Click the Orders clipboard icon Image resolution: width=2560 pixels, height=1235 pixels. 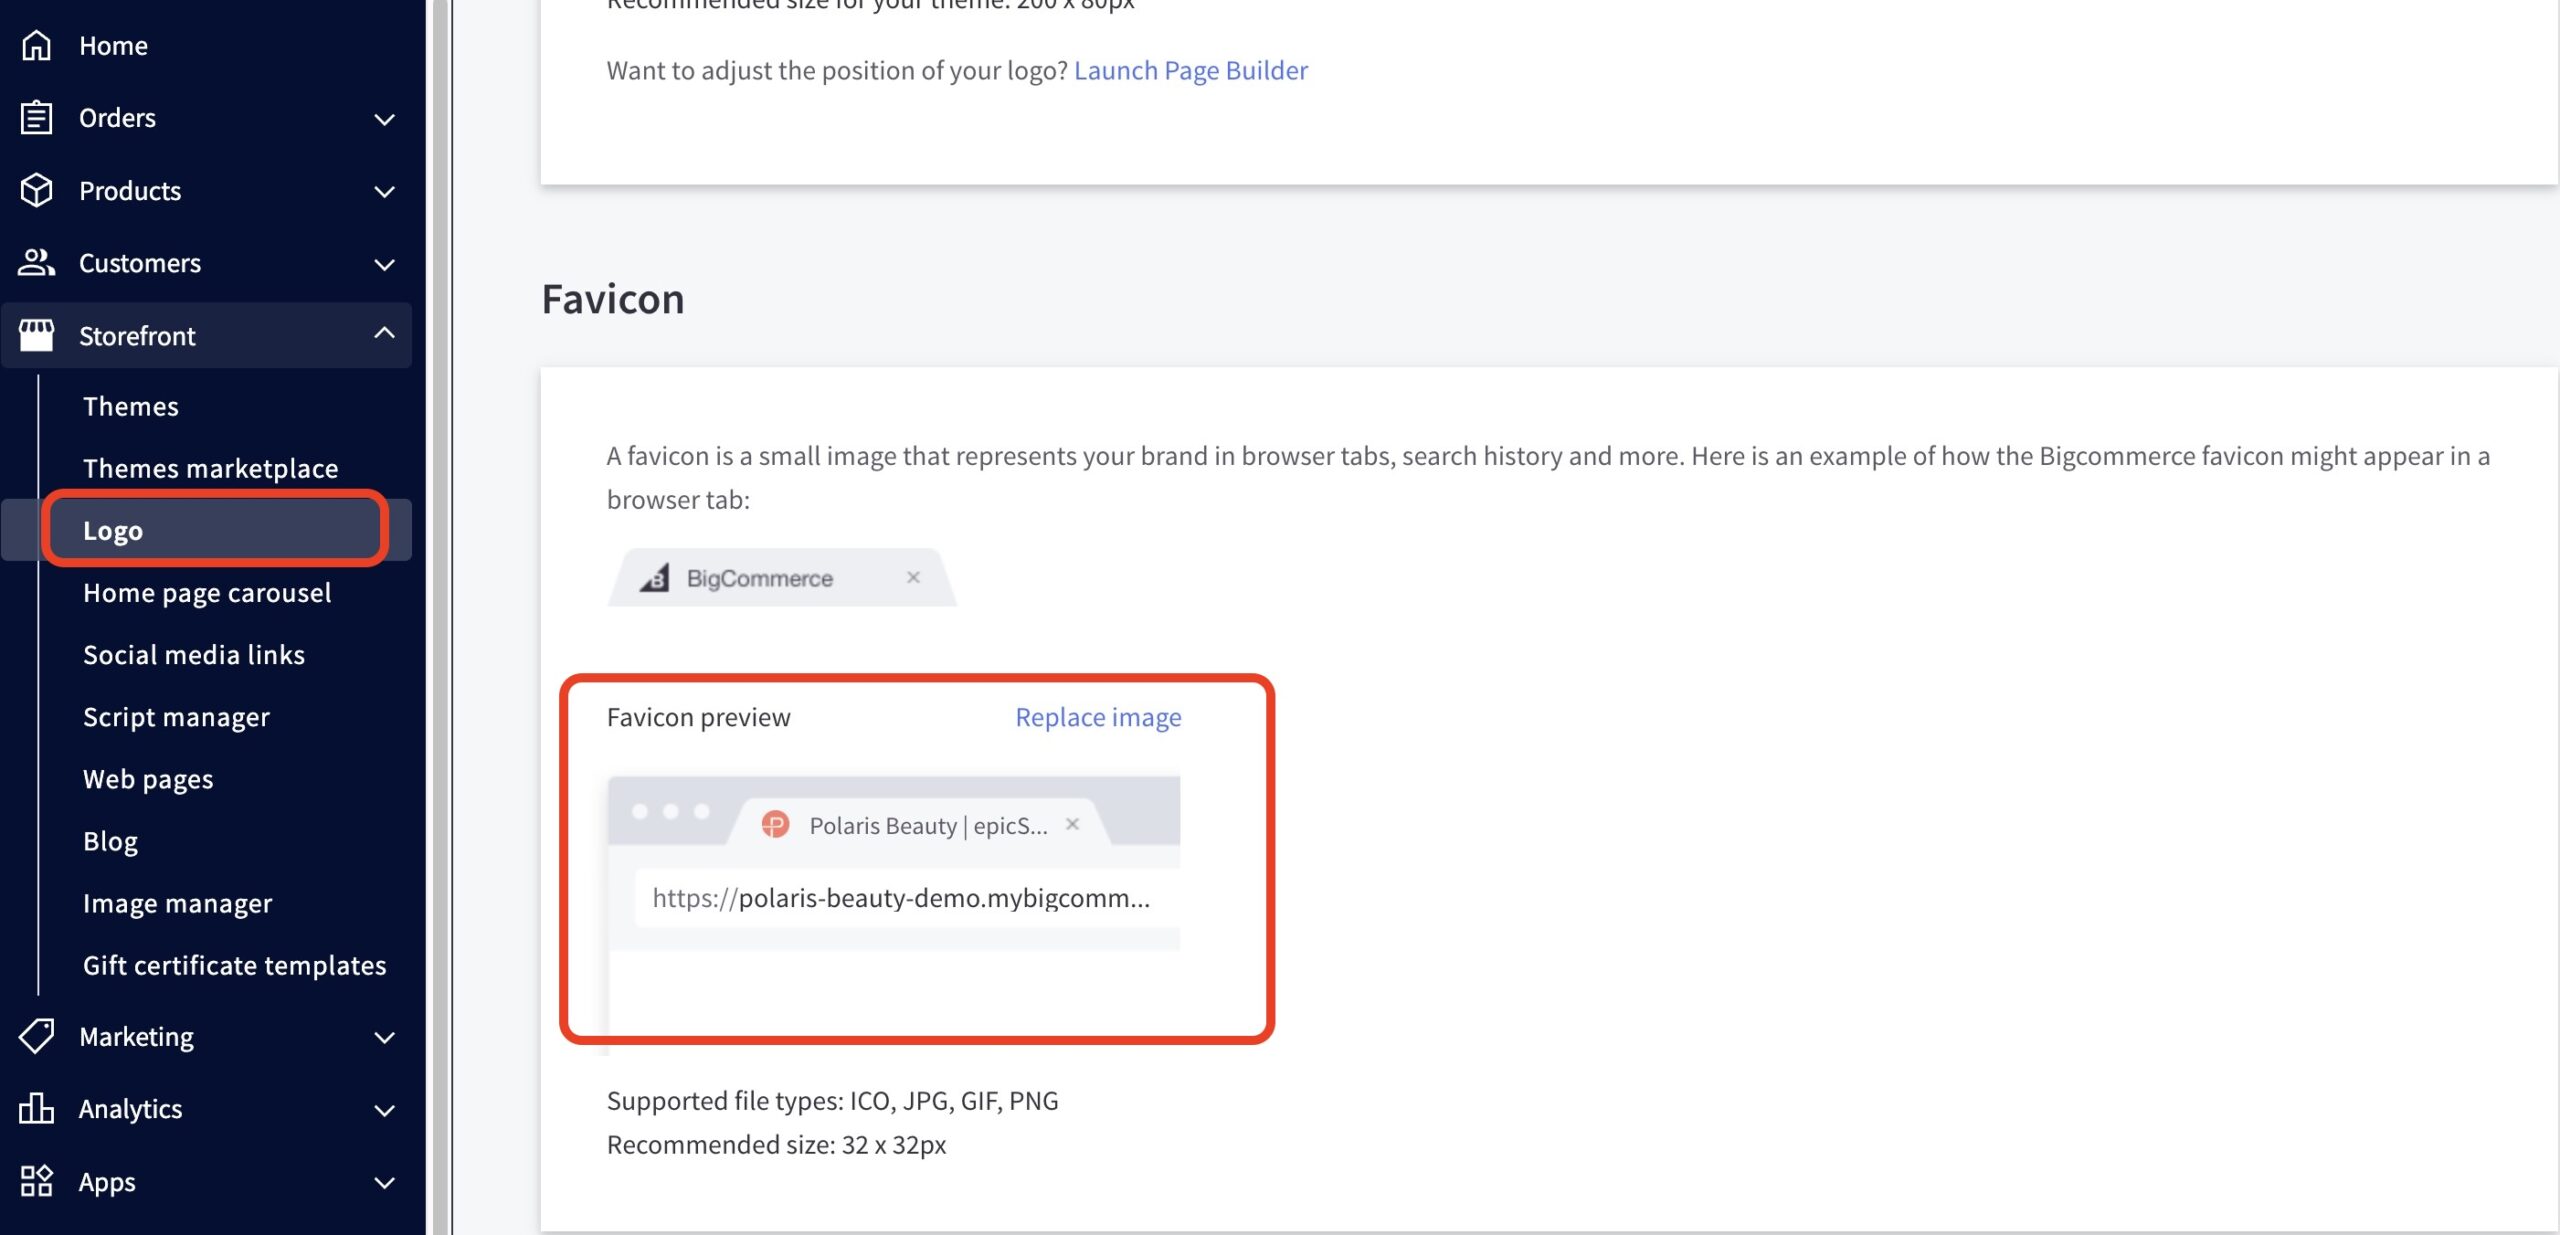click(37, 118)
